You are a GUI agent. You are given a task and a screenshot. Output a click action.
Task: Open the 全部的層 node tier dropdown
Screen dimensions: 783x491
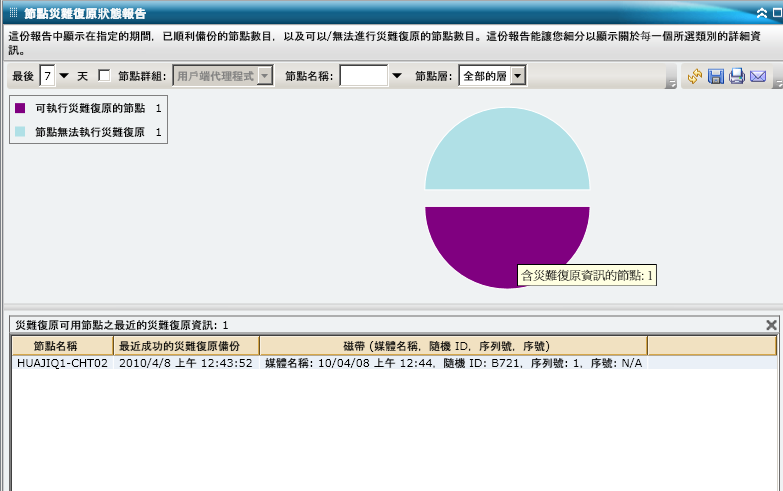518,76
